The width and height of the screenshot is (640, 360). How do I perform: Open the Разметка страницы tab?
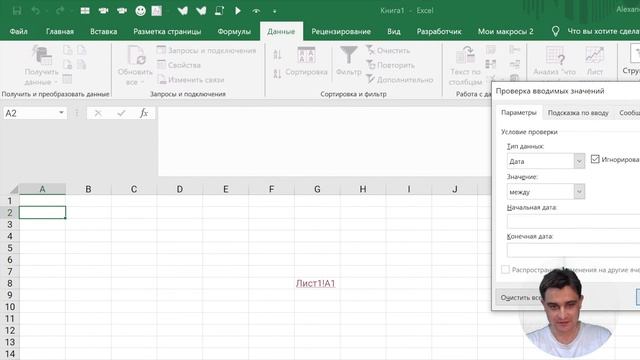point(167,31)
